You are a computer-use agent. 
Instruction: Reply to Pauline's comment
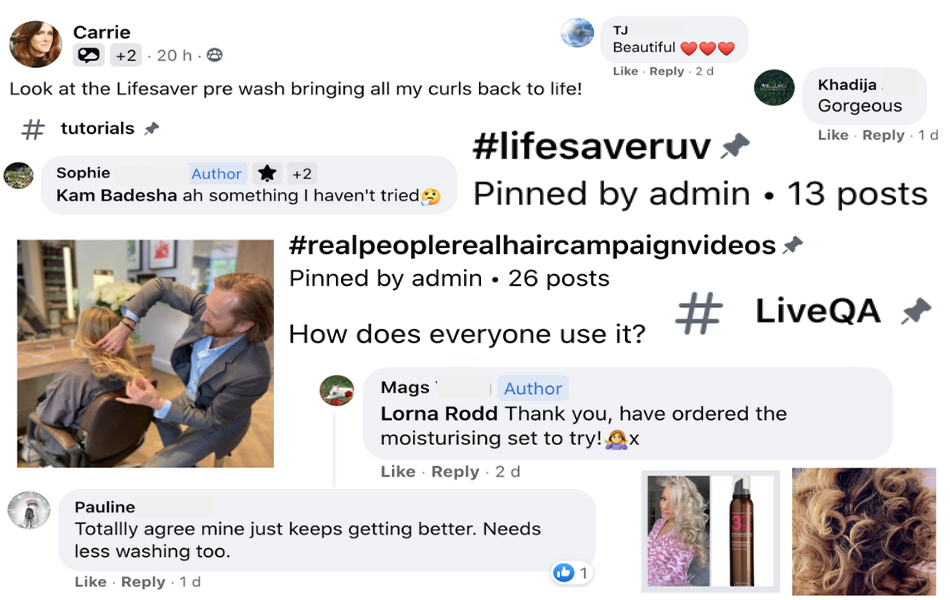point(143,582)
